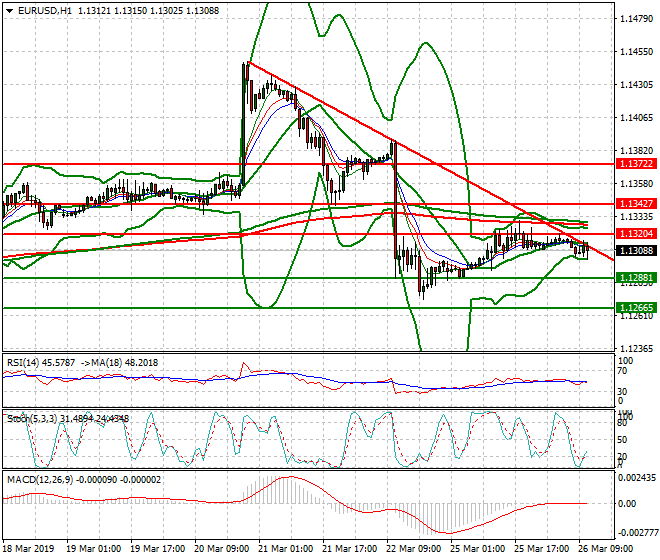Click the 20 Mar 09:00 time label
This screenshot has height=560, width=660.
(x=221, y=549)
